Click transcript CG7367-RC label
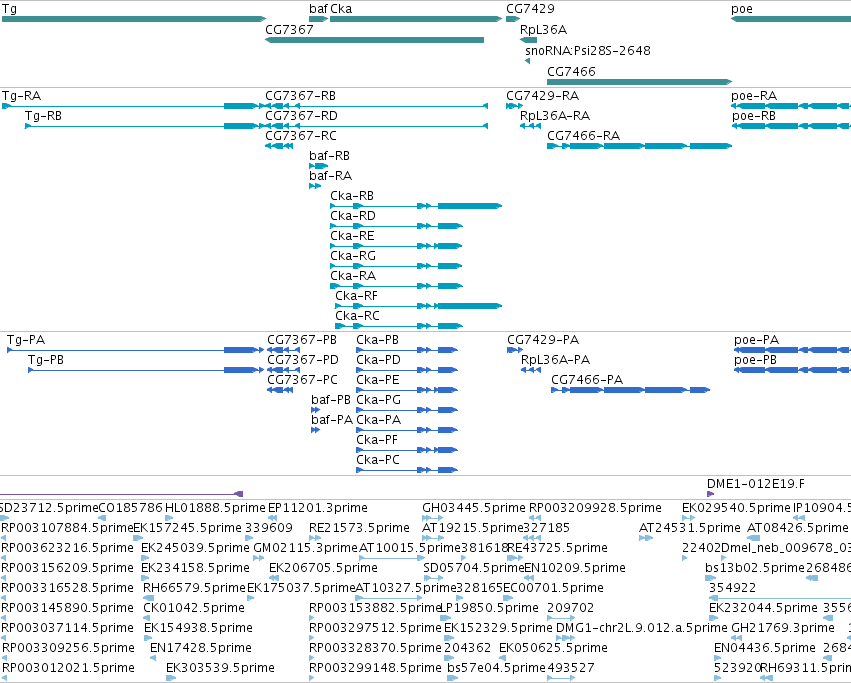Screen dimensions: 851x683 click(301, 136)
